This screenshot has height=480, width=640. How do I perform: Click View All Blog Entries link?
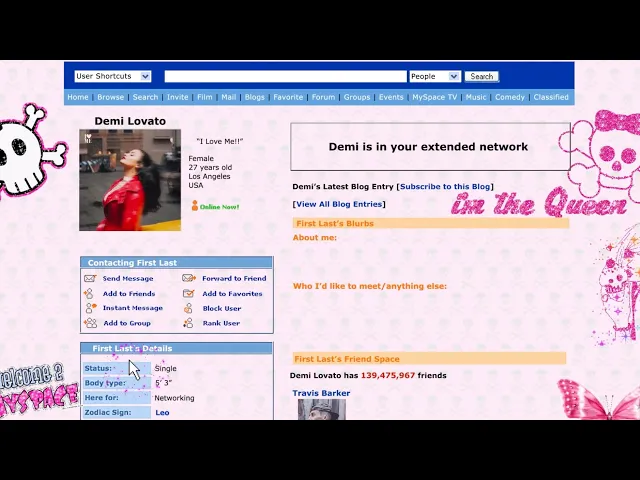click(339, 204)
